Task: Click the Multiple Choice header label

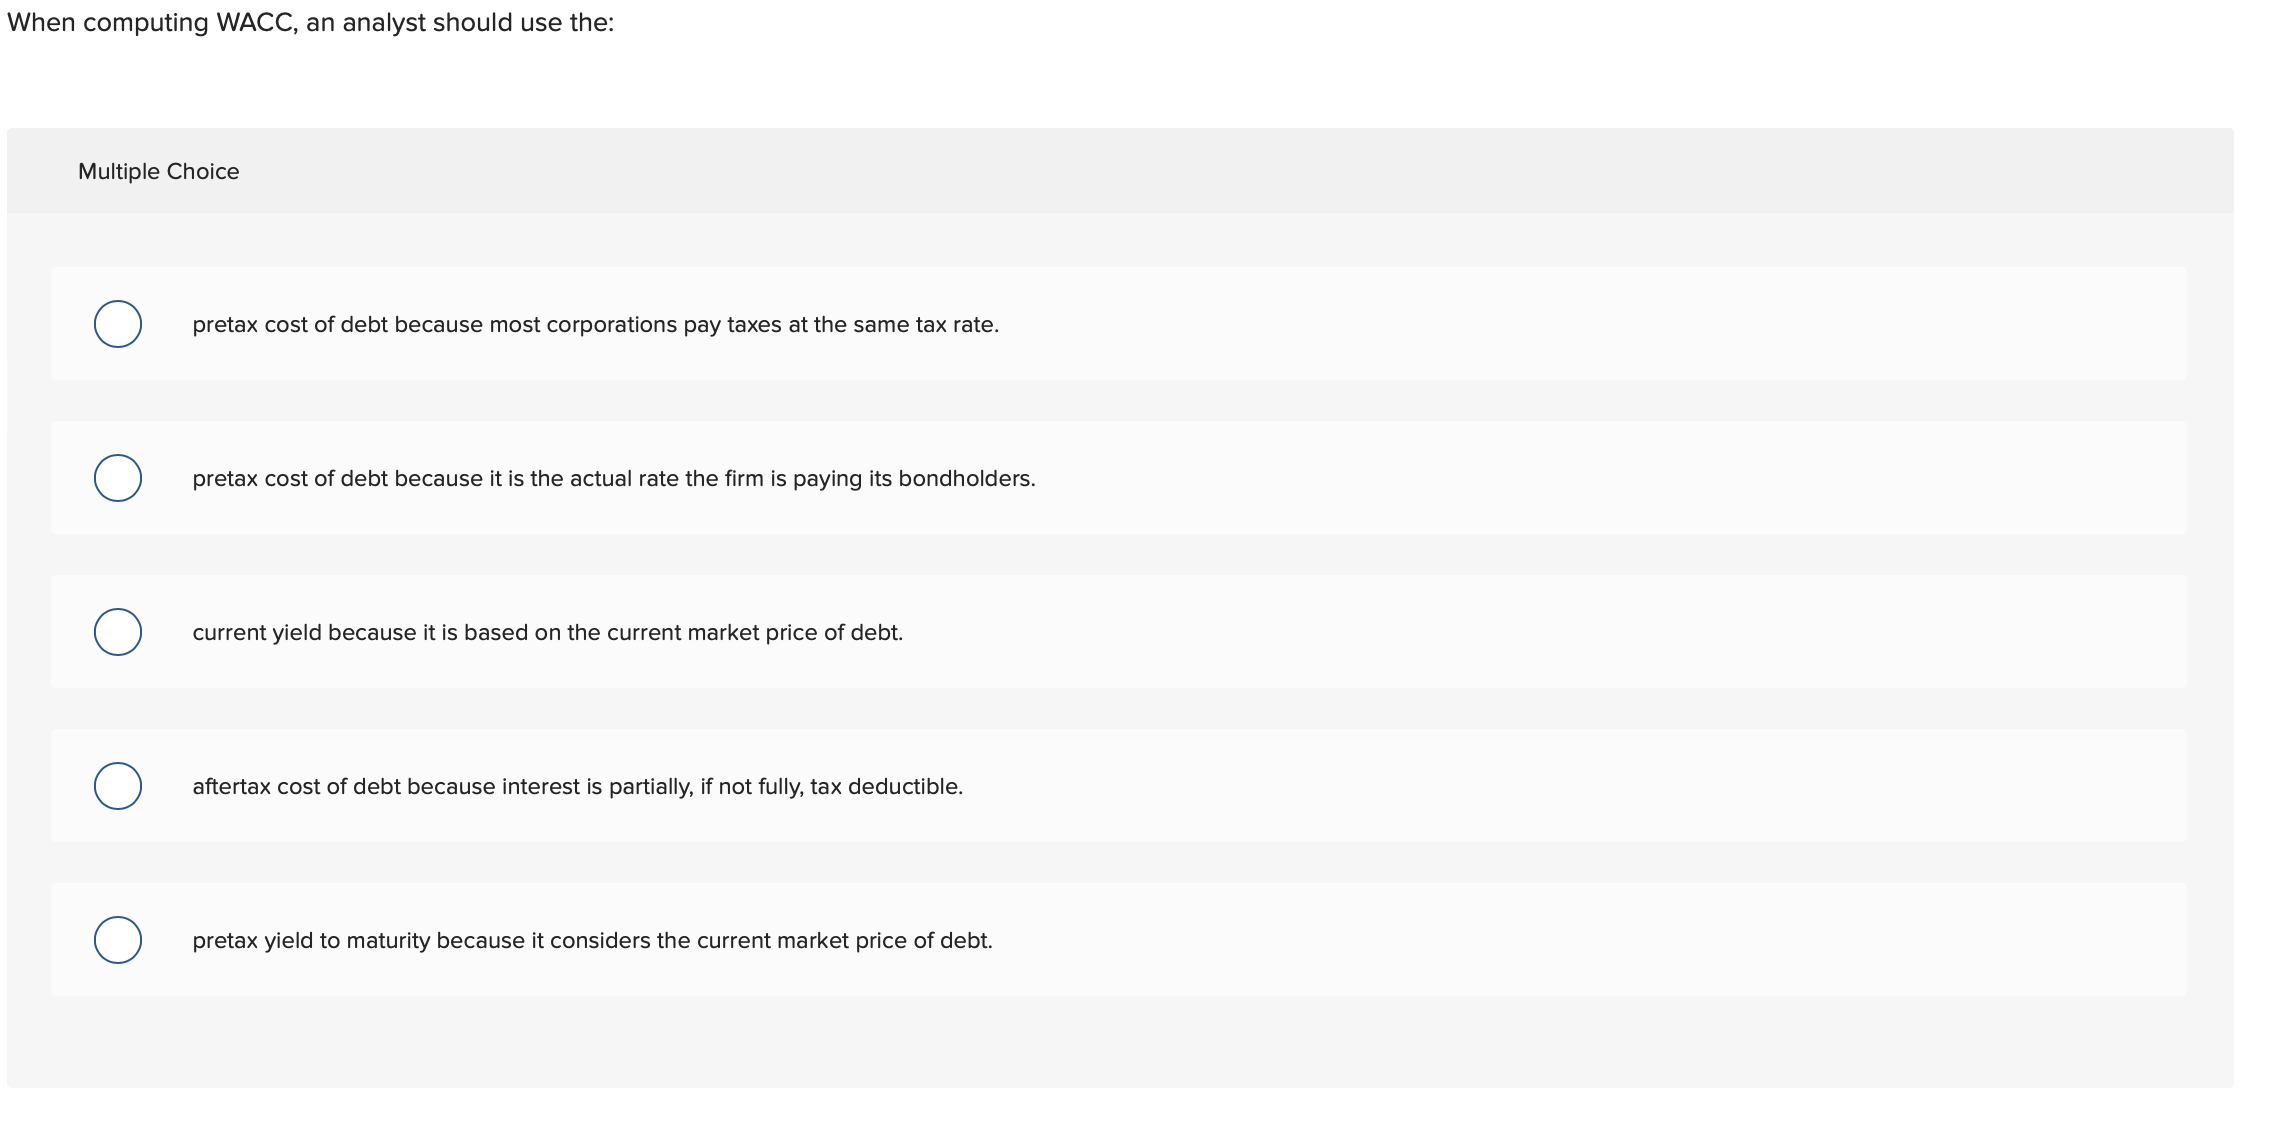Action: click(x=158, y=170)
